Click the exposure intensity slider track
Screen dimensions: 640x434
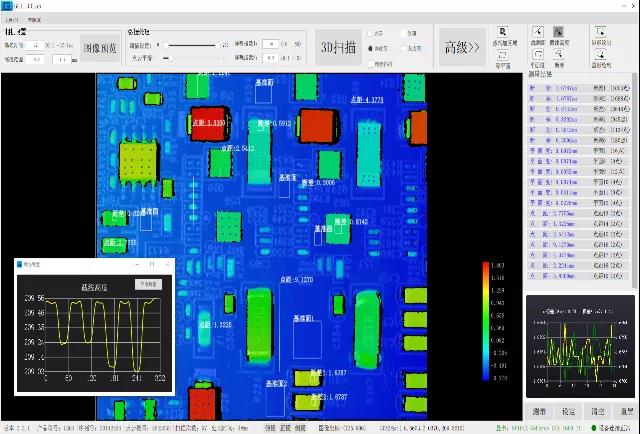[x=195, y=45]
